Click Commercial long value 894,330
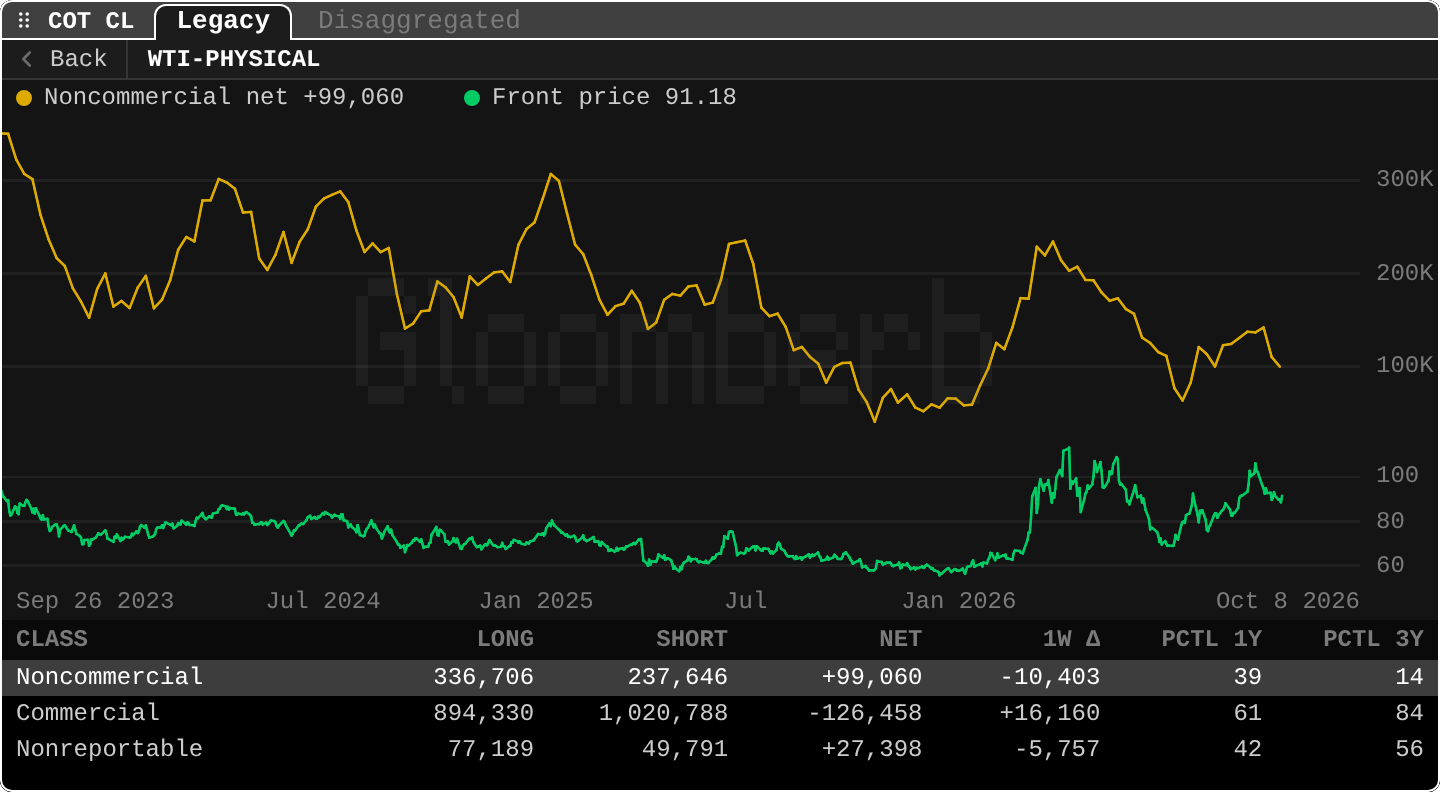The height and width of the screenshot is (792, 1440). click(484, 713)
